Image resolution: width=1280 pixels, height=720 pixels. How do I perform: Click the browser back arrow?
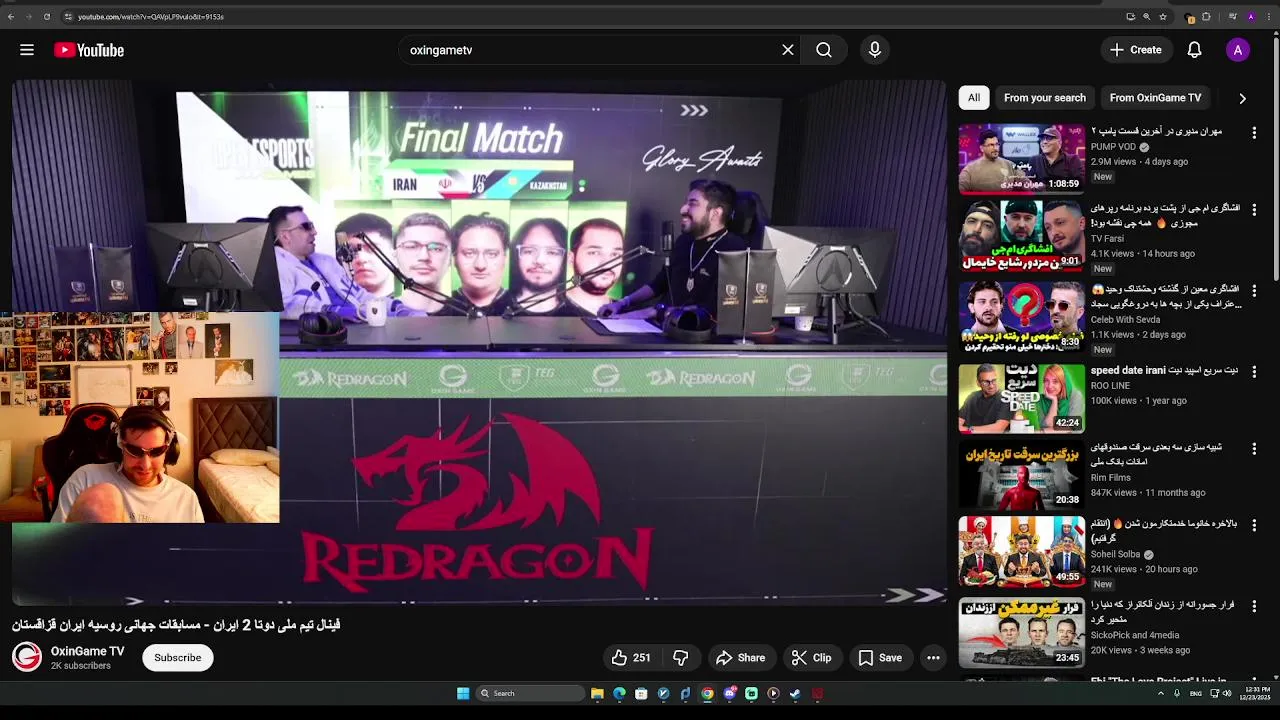click(x=11, y=17)
